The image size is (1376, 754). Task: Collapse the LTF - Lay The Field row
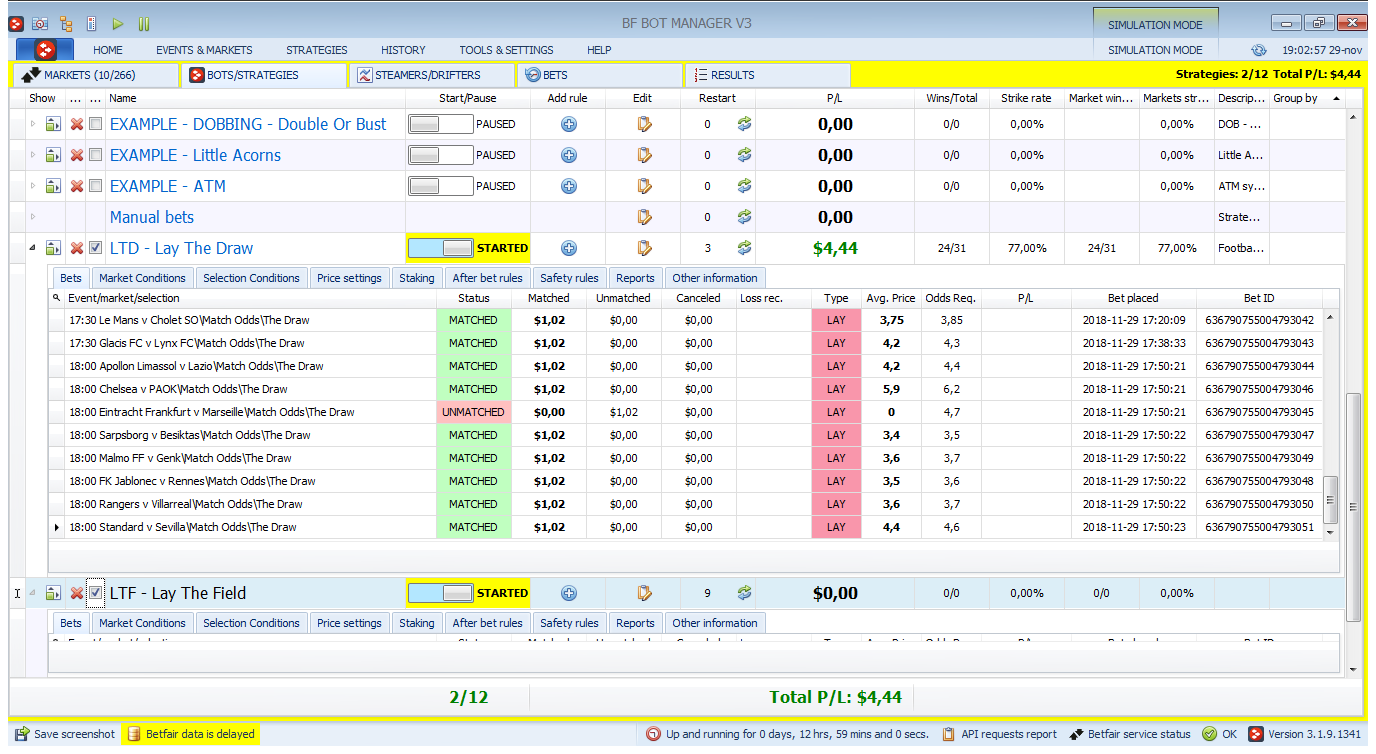click(32, 593)
